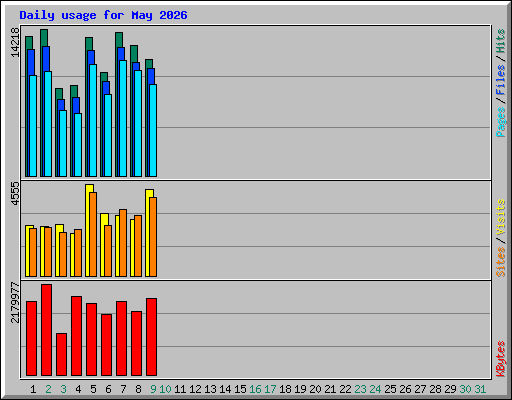Click the orange Sites bar for day 5
The image size is (512, 400).
pyautogui.click(x=93, y=234)
